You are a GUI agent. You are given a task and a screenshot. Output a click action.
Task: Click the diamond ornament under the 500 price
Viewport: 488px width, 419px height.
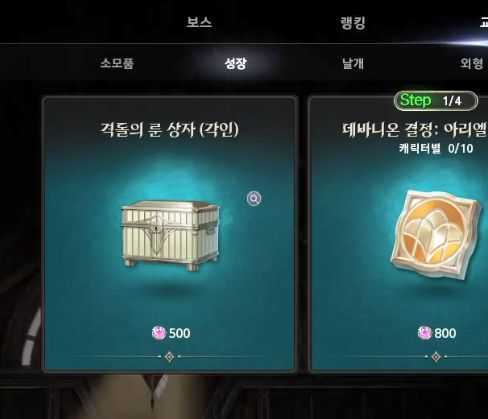[170, 357]
